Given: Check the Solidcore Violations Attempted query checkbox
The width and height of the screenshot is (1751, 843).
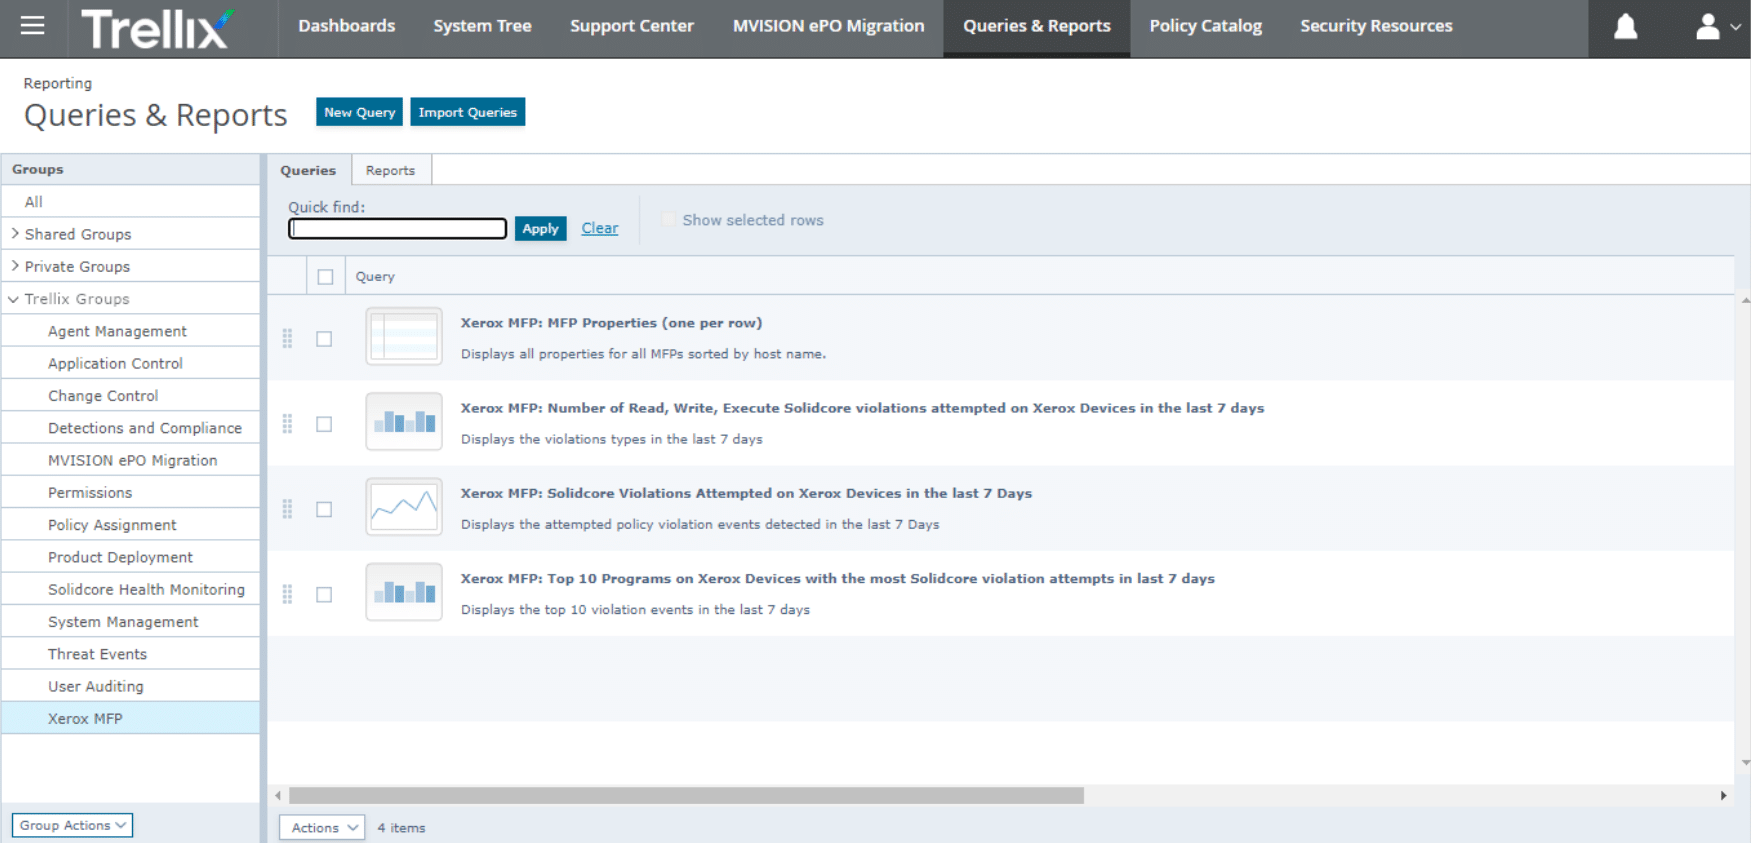Looking at the screenshot, I should (324, 509).
